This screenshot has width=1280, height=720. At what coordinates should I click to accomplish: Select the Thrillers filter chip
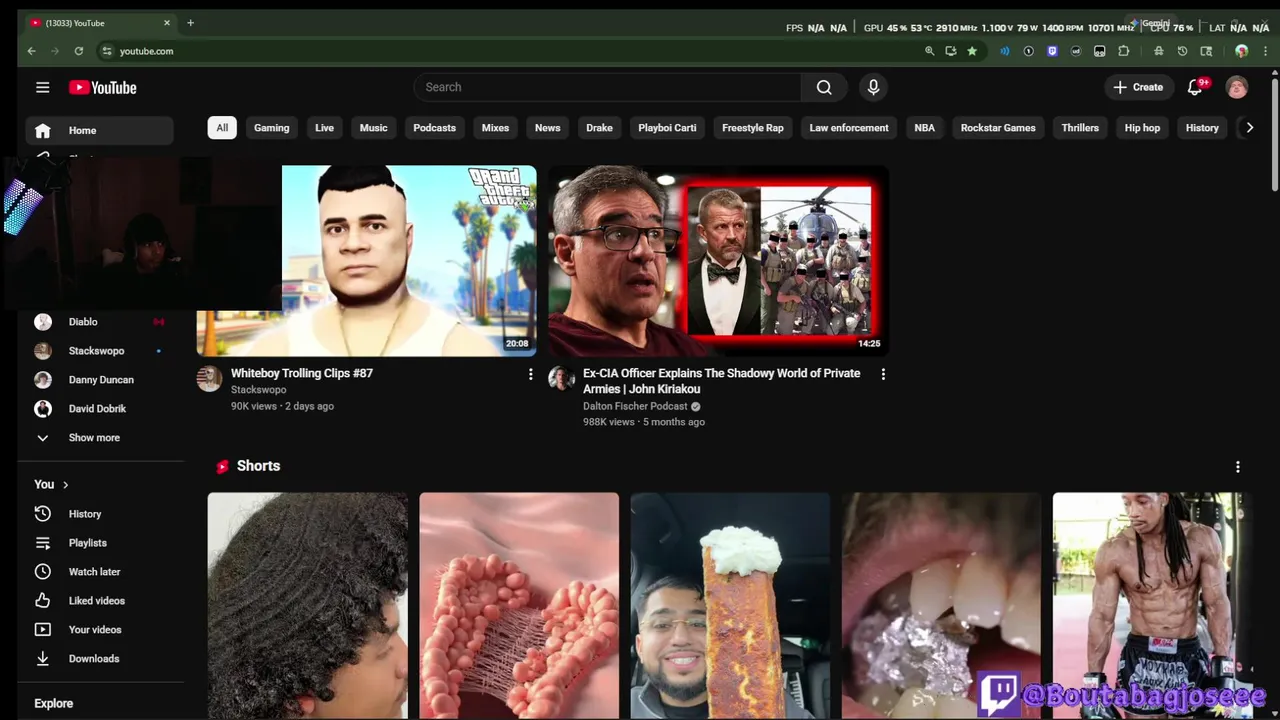[x=1080, y=128]
